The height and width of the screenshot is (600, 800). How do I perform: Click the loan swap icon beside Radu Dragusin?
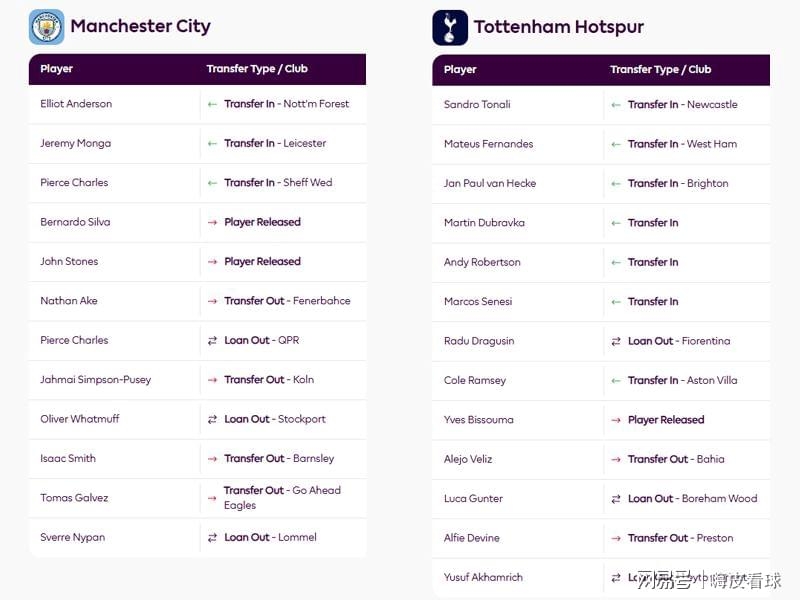pyautogui.click(x=616, y=341)
